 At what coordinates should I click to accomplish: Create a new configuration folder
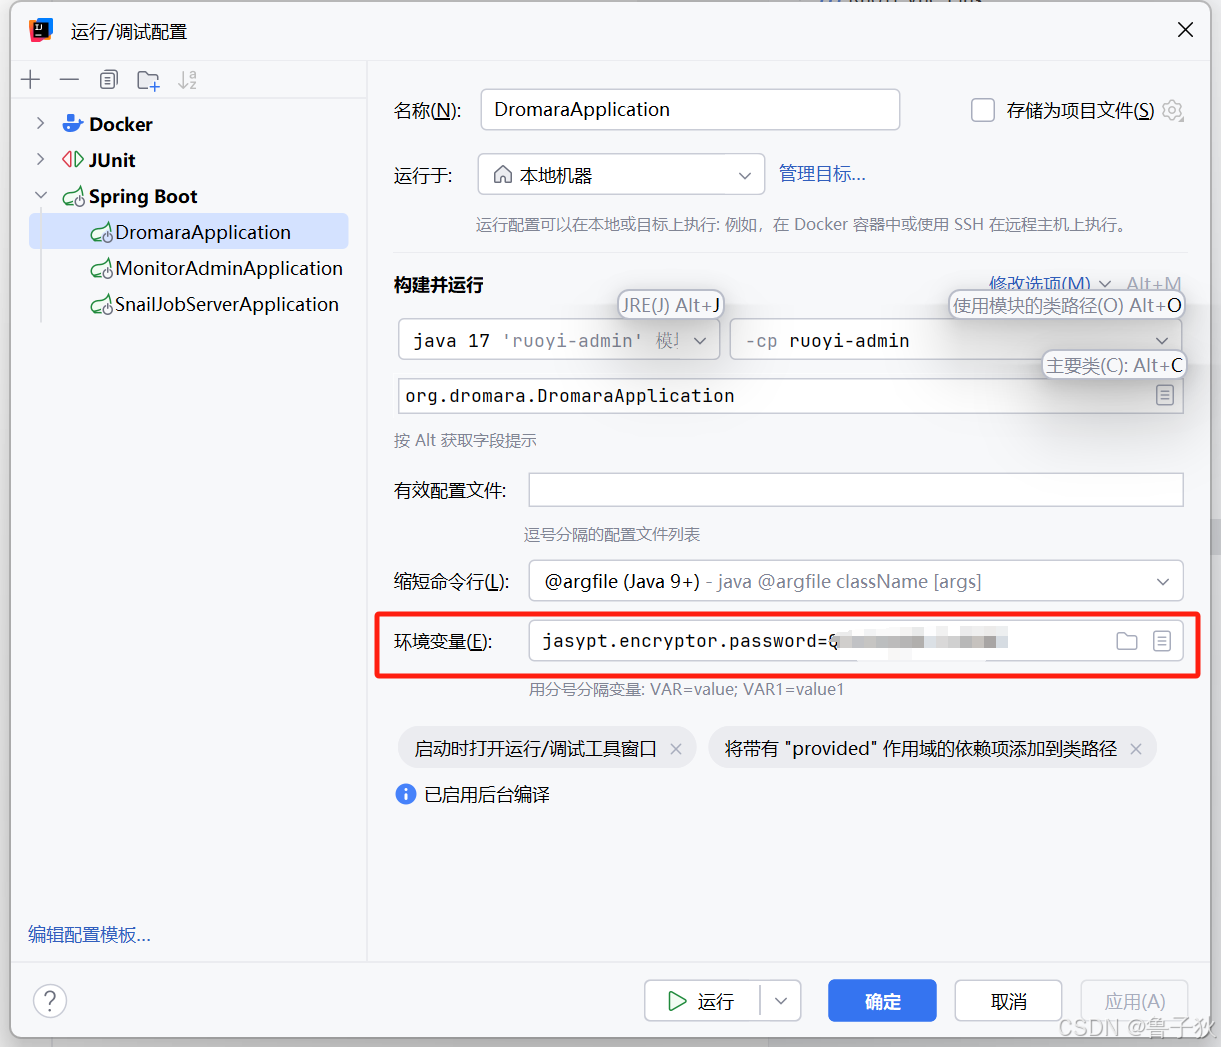tap(148, 81)
